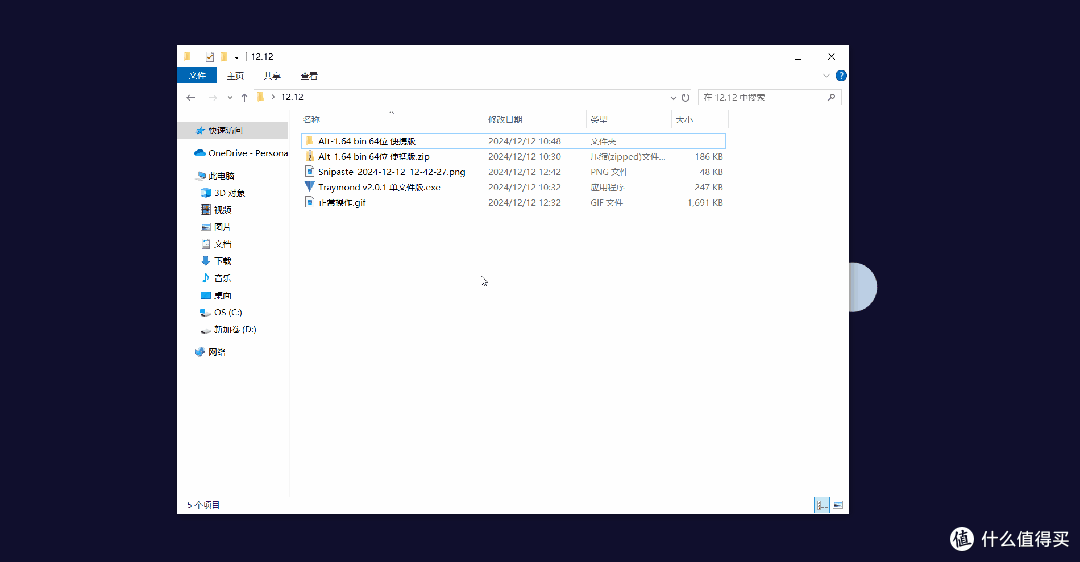Click the magnifier search icon
The image size is (1080, 562).
pyautogui.click(x=831, y=98)
